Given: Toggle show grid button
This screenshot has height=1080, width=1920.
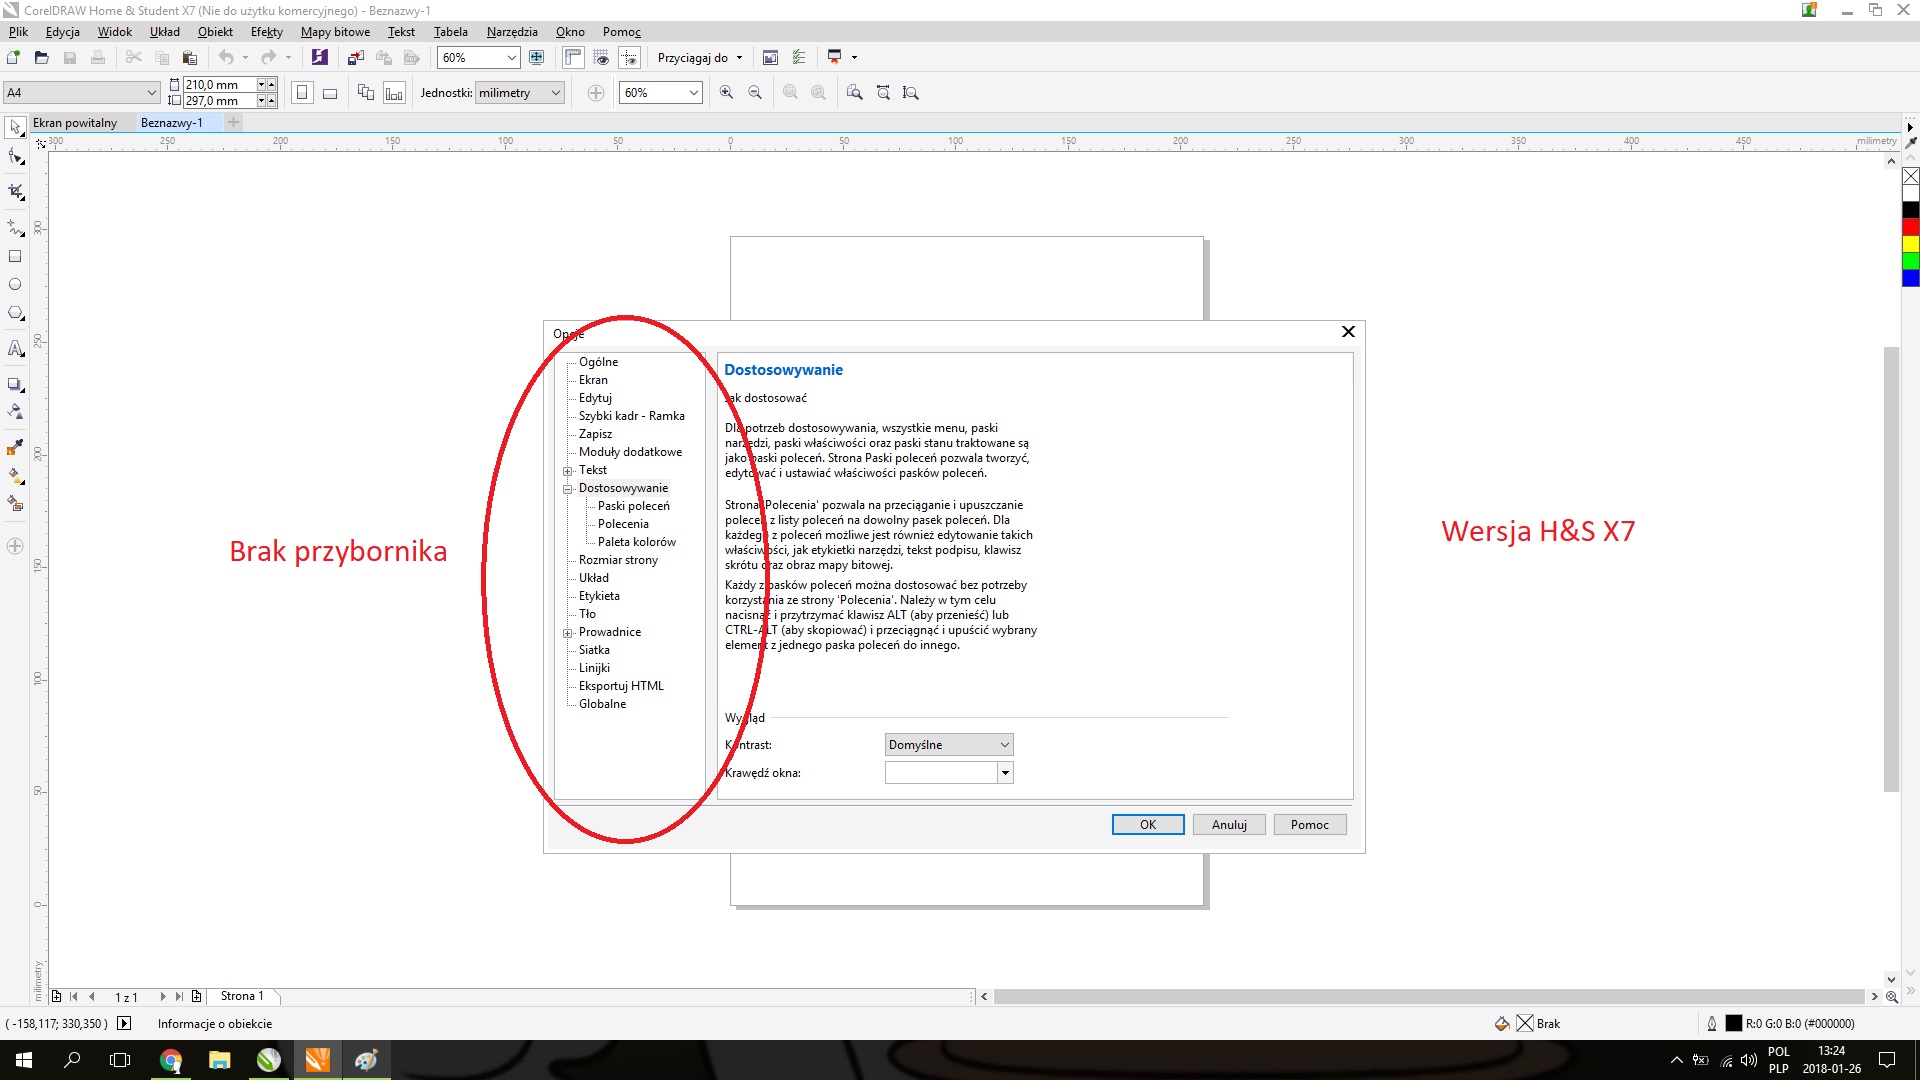Looking at the screenshot, I should point(601,58).
